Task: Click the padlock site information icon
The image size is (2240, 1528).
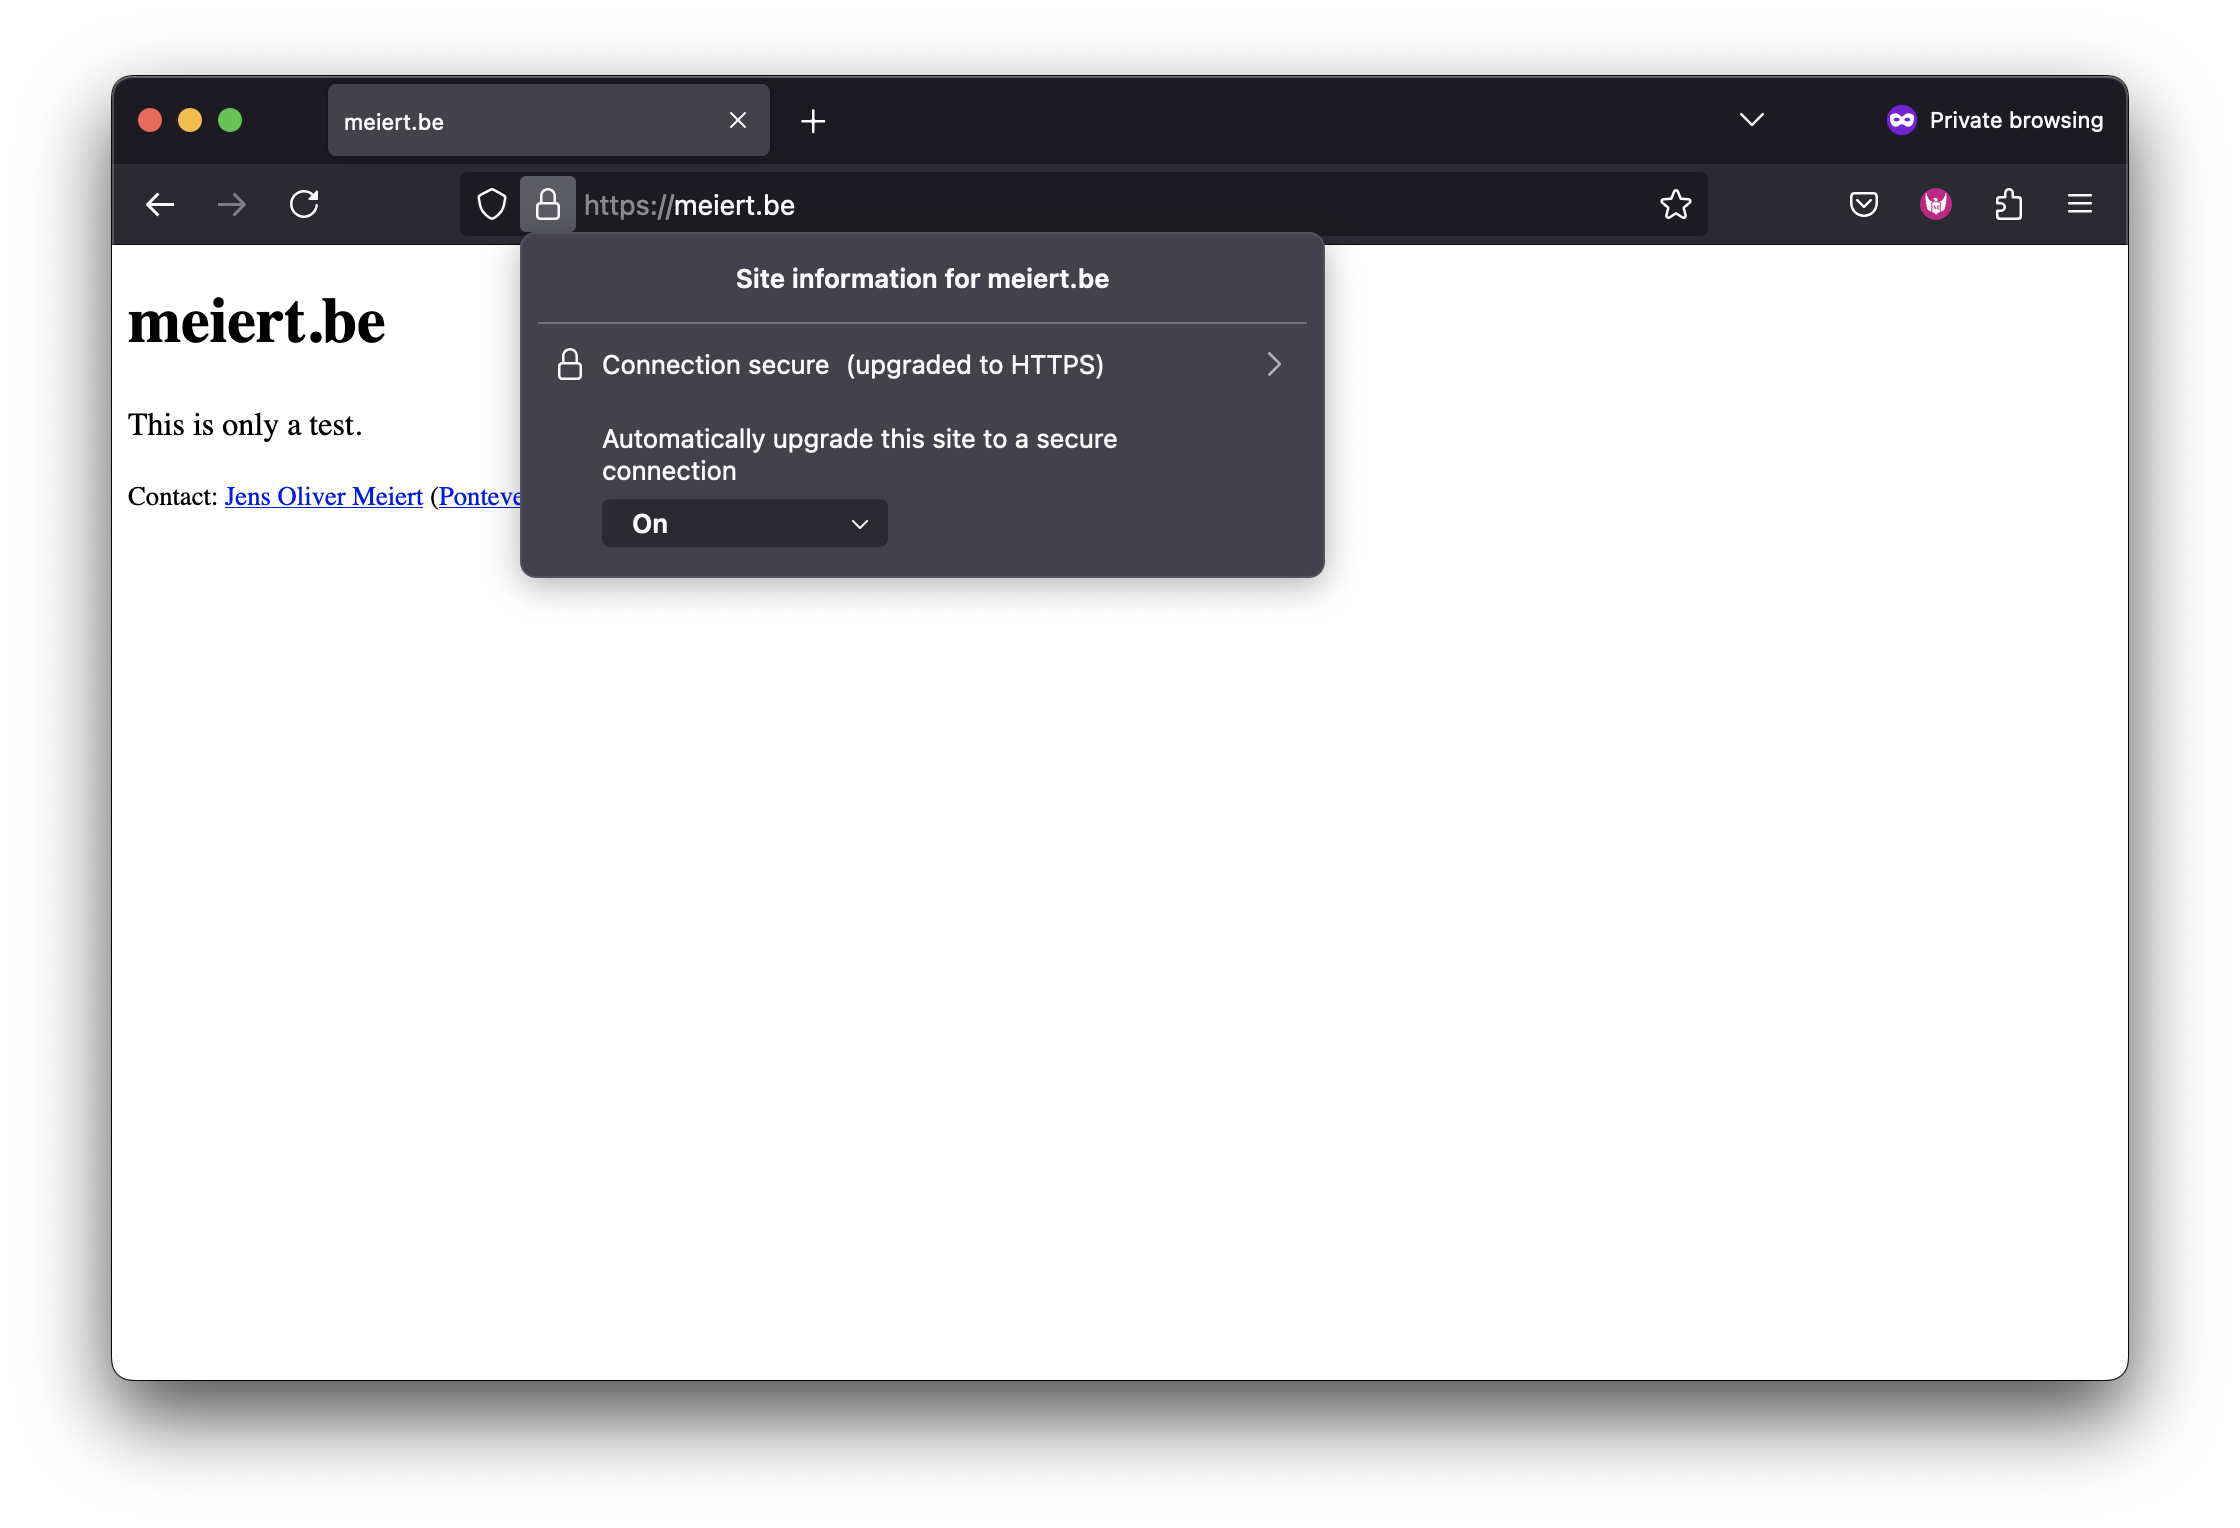Action: 548,204
